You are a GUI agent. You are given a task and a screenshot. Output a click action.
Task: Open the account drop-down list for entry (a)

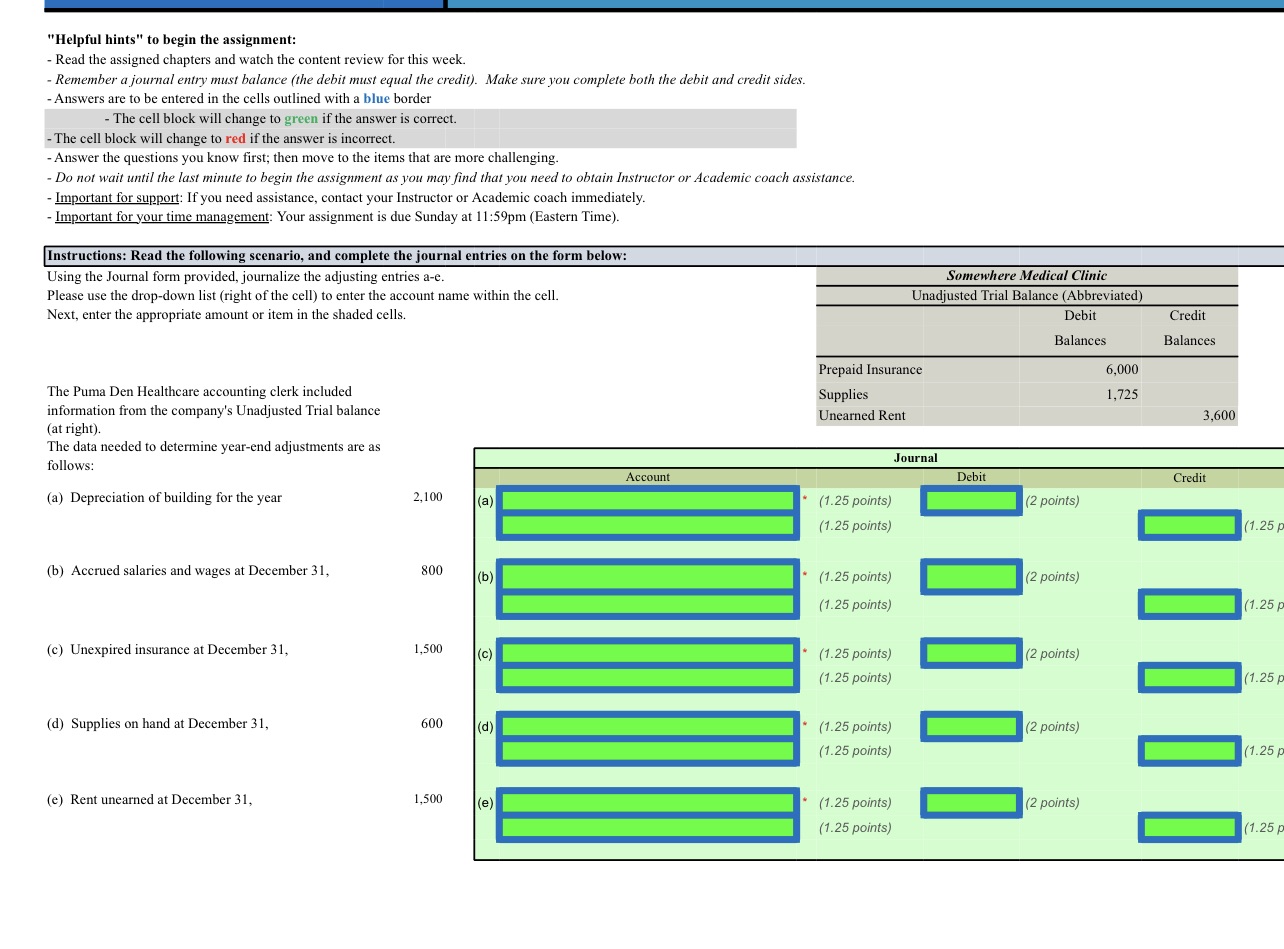(x=647, y=500)
